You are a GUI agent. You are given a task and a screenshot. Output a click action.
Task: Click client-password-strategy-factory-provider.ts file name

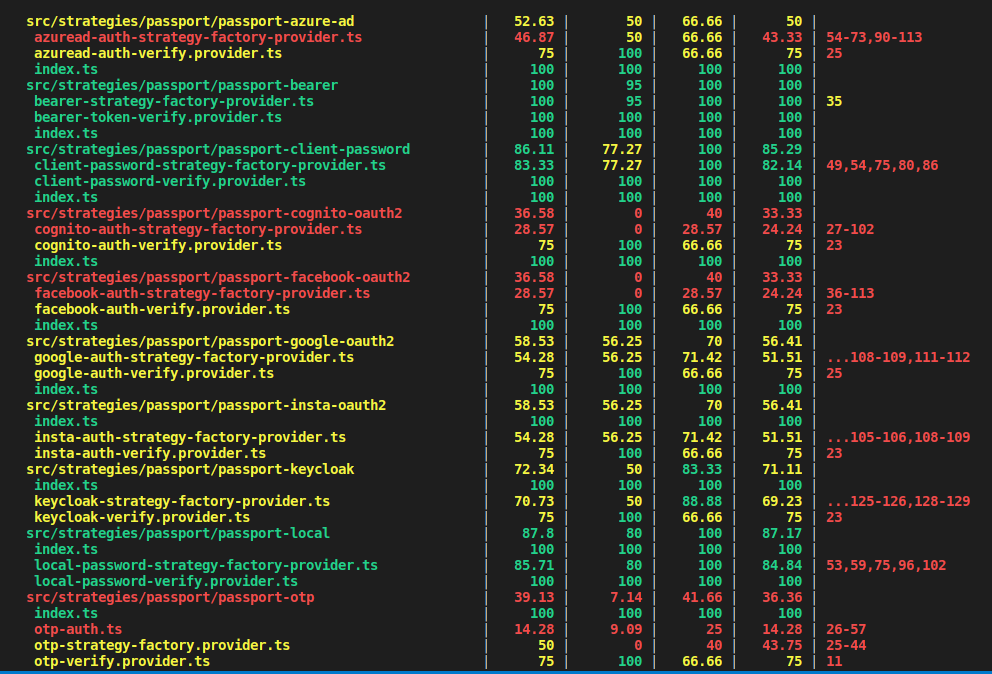click(x=210, y=165)
